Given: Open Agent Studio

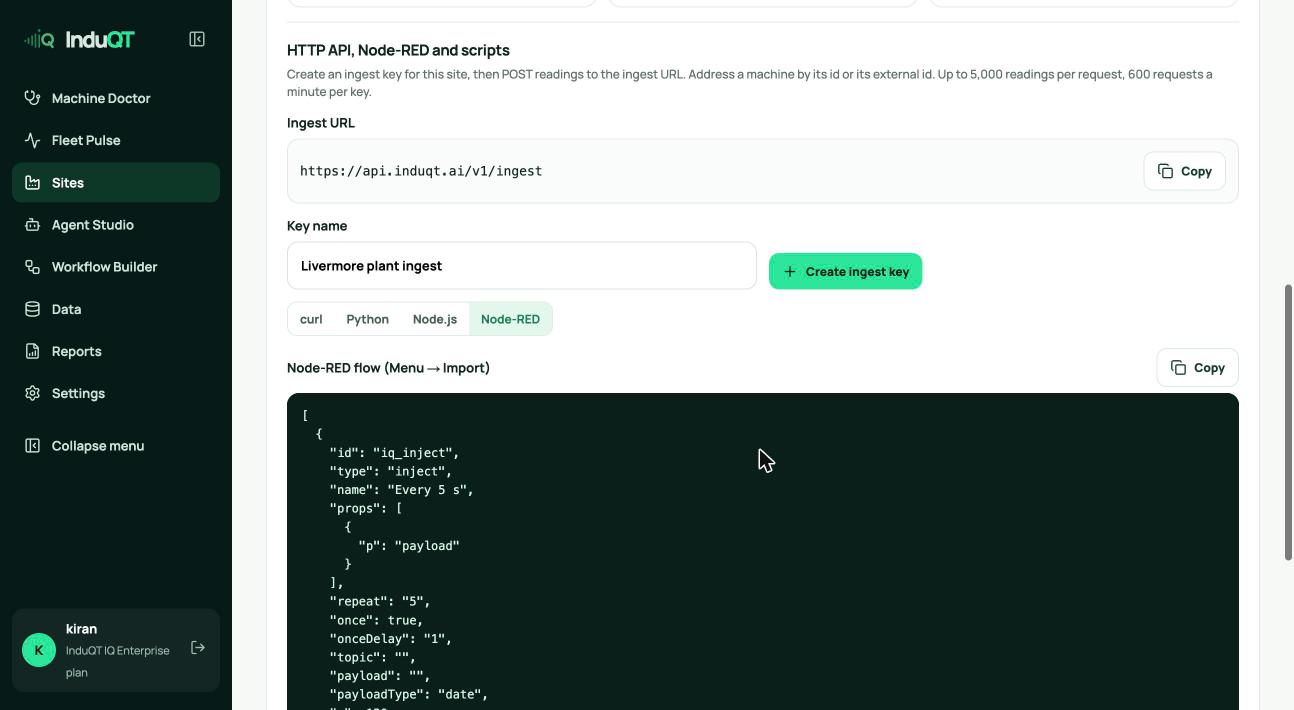Looking at the screenshot, I should pos(116,225).
